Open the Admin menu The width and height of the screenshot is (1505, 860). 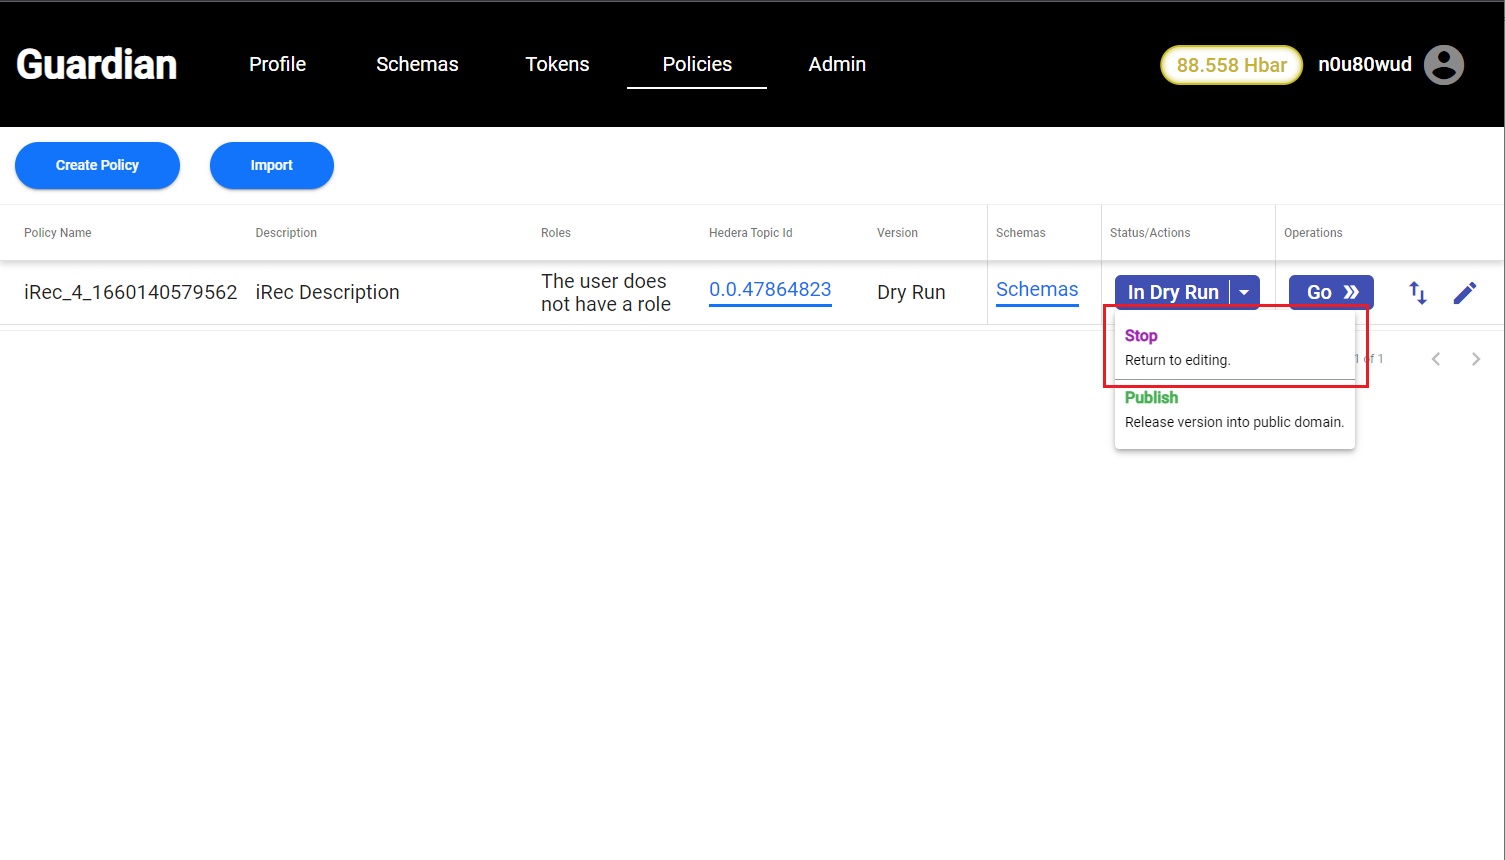(837, 64)
